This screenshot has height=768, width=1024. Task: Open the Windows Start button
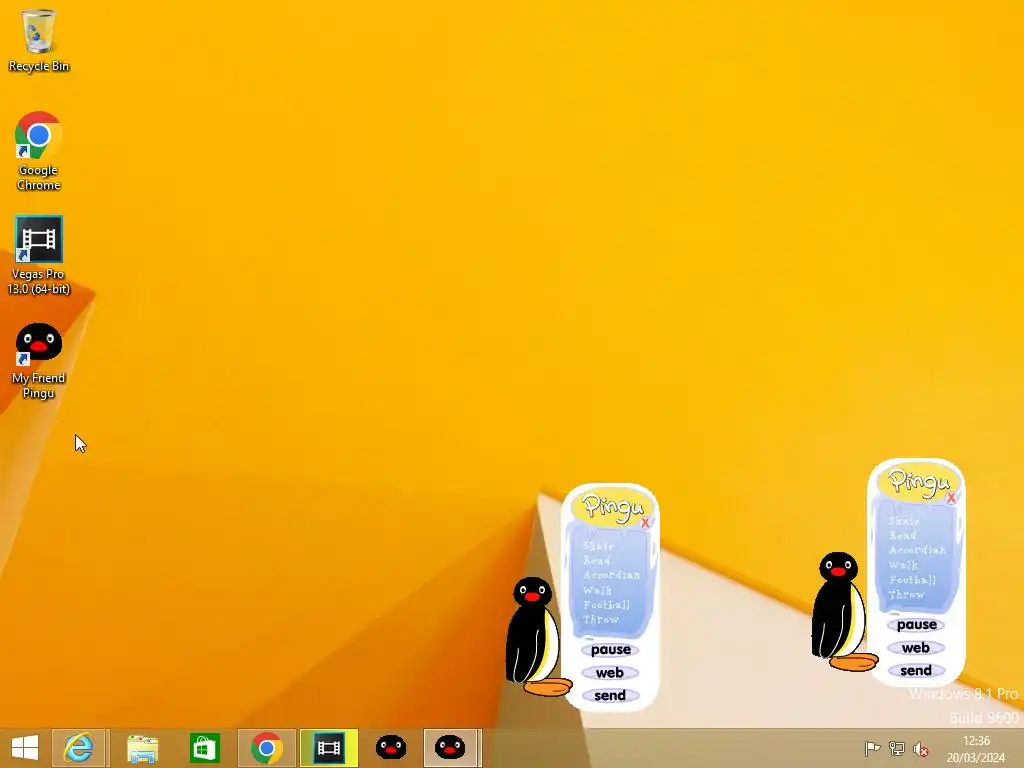point(25,748)
